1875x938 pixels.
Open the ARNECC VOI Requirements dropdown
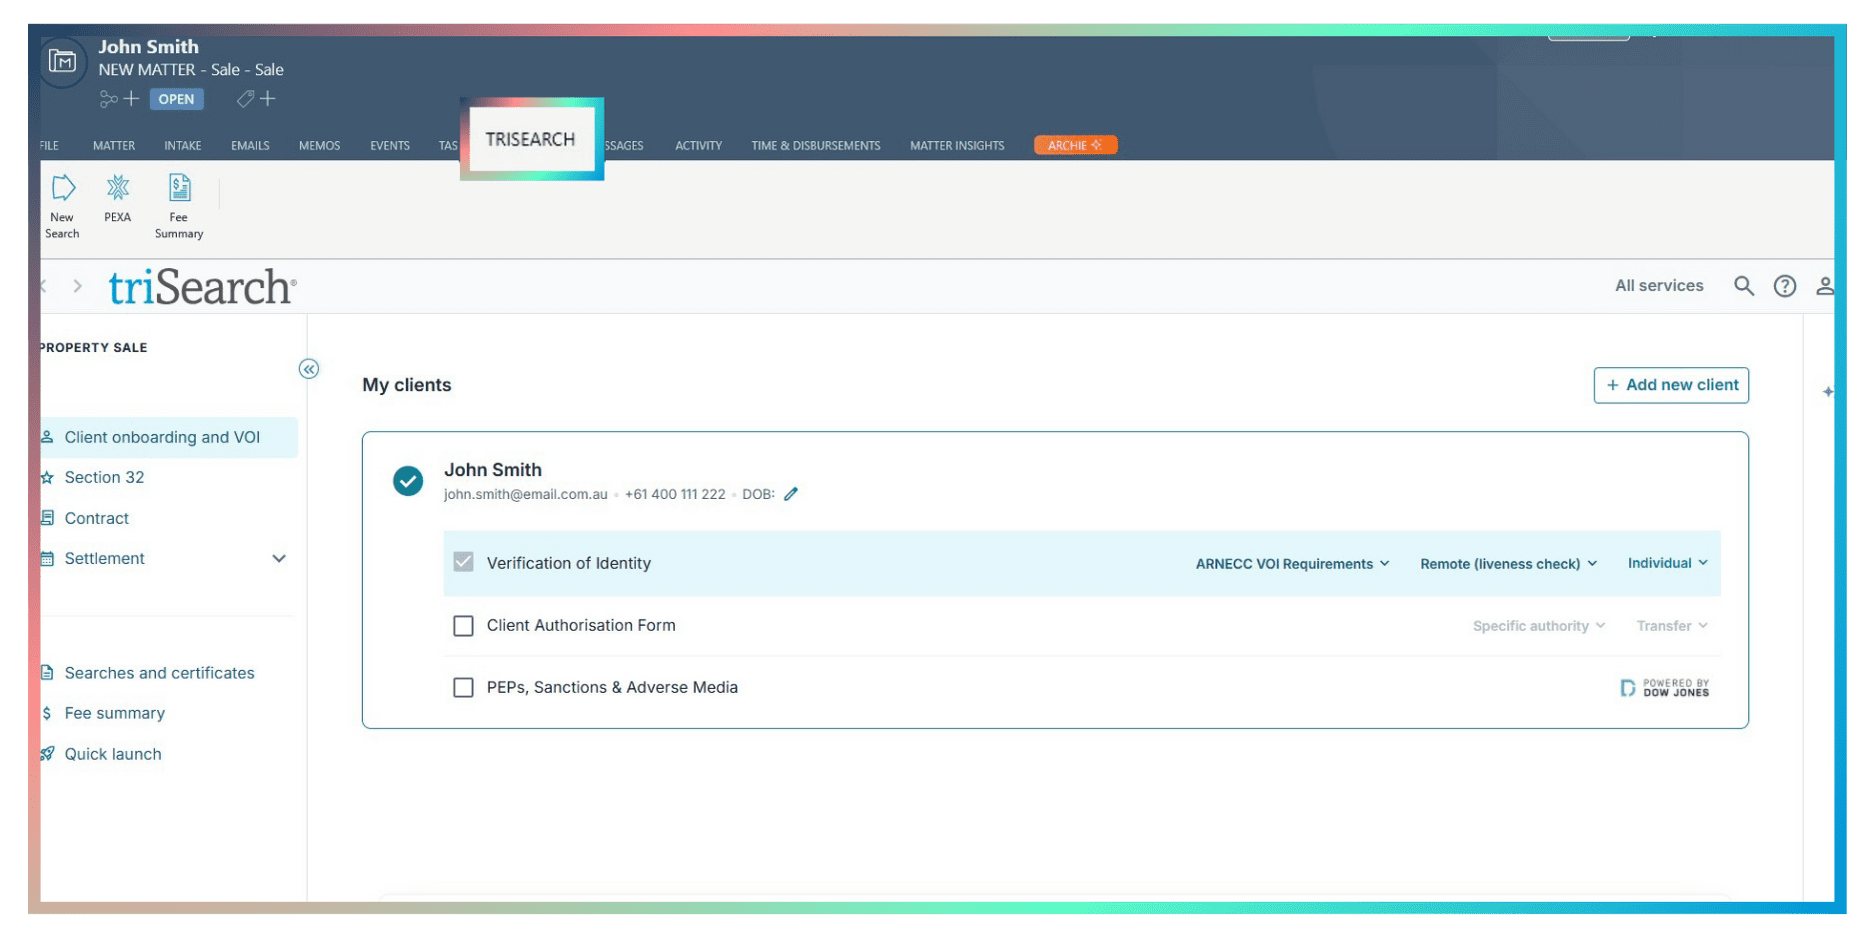pos(1292,564)
